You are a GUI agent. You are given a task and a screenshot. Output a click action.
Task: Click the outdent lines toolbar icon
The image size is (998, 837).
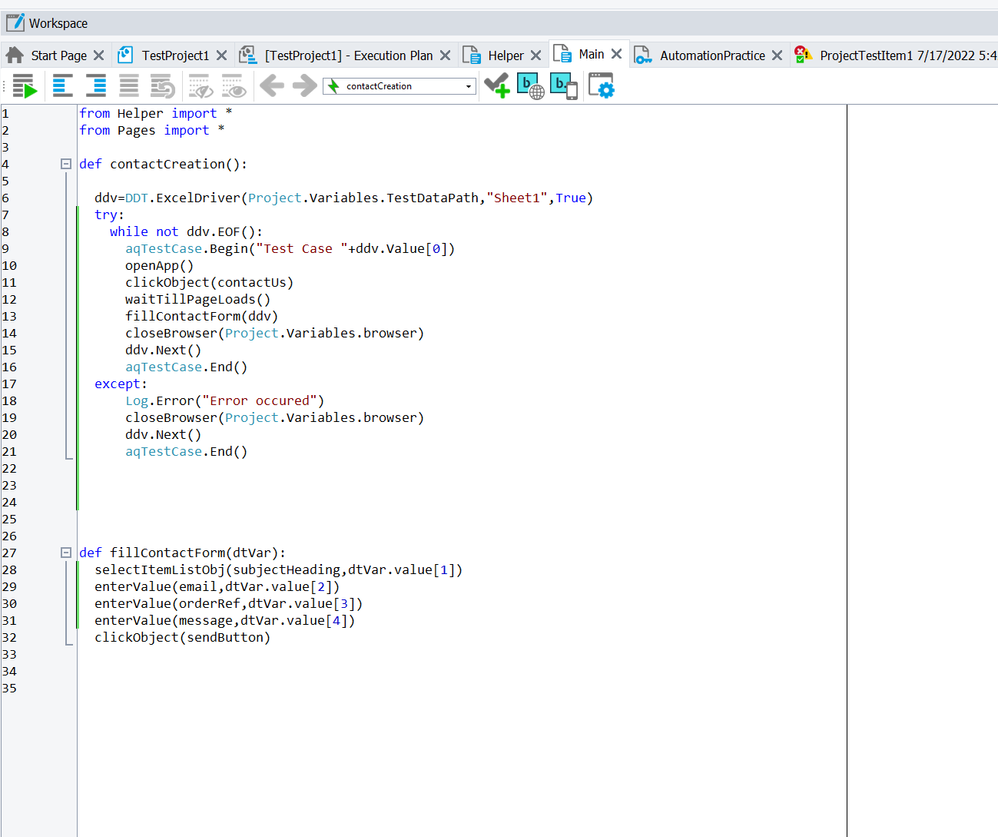coord(63,87)
